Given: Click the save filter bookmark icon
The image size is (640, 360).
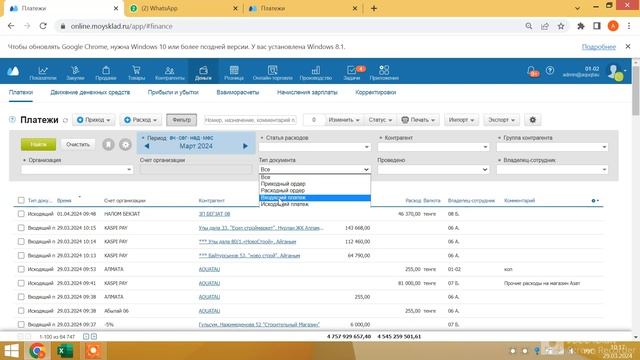Looking at the screenshot, I should click(x=108, y=144).
